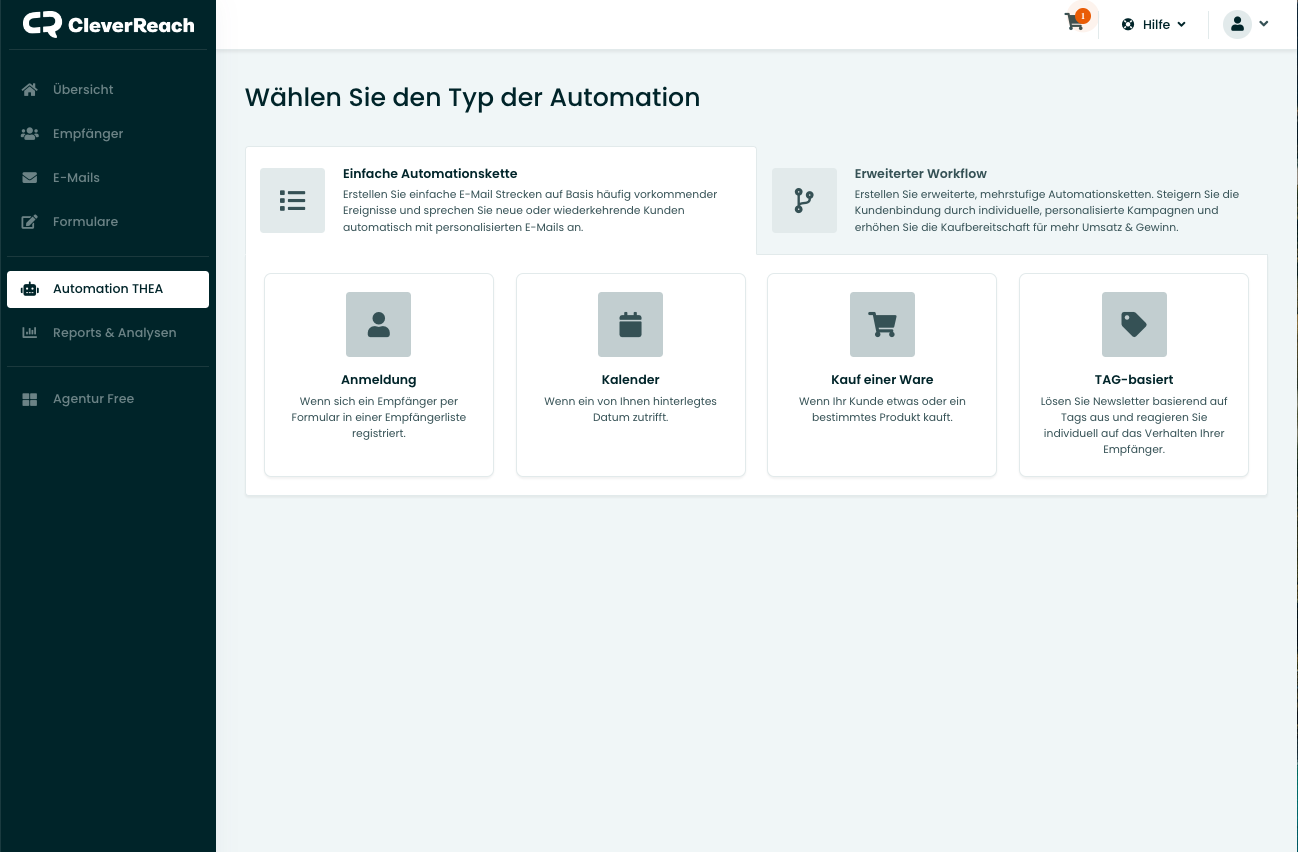The image size is (1298, 852).
Task: Choose the TAG-basiert automation title
Action: 1133,380
